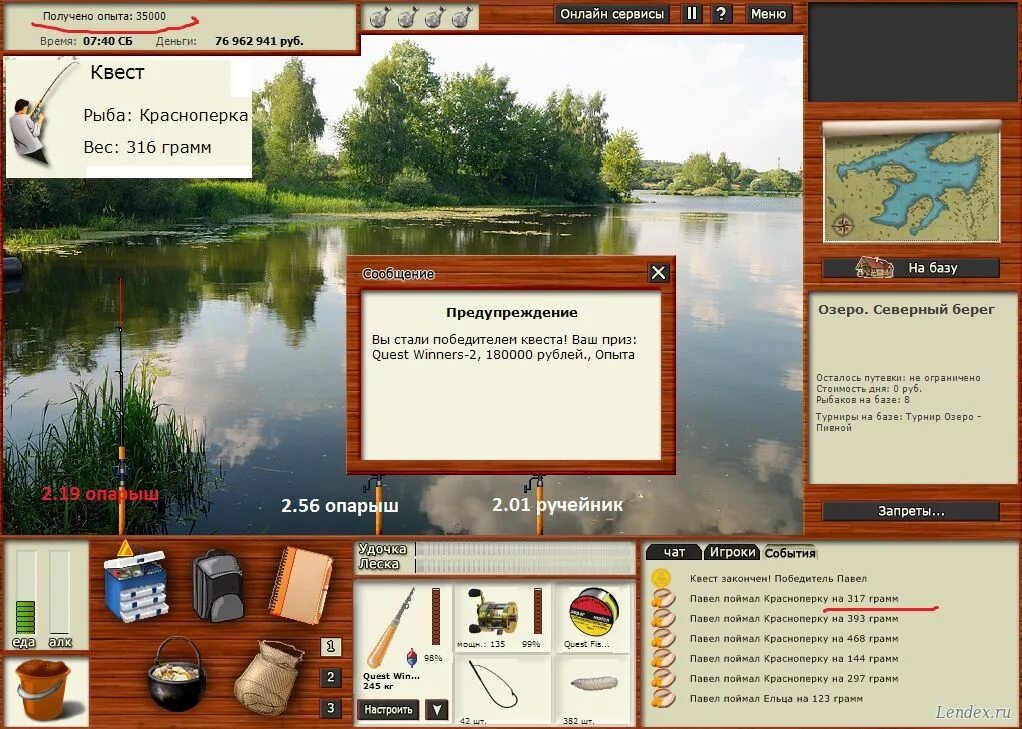
Task: Open the dropdown arrow beside Настроить
Action: coord(437,709)
